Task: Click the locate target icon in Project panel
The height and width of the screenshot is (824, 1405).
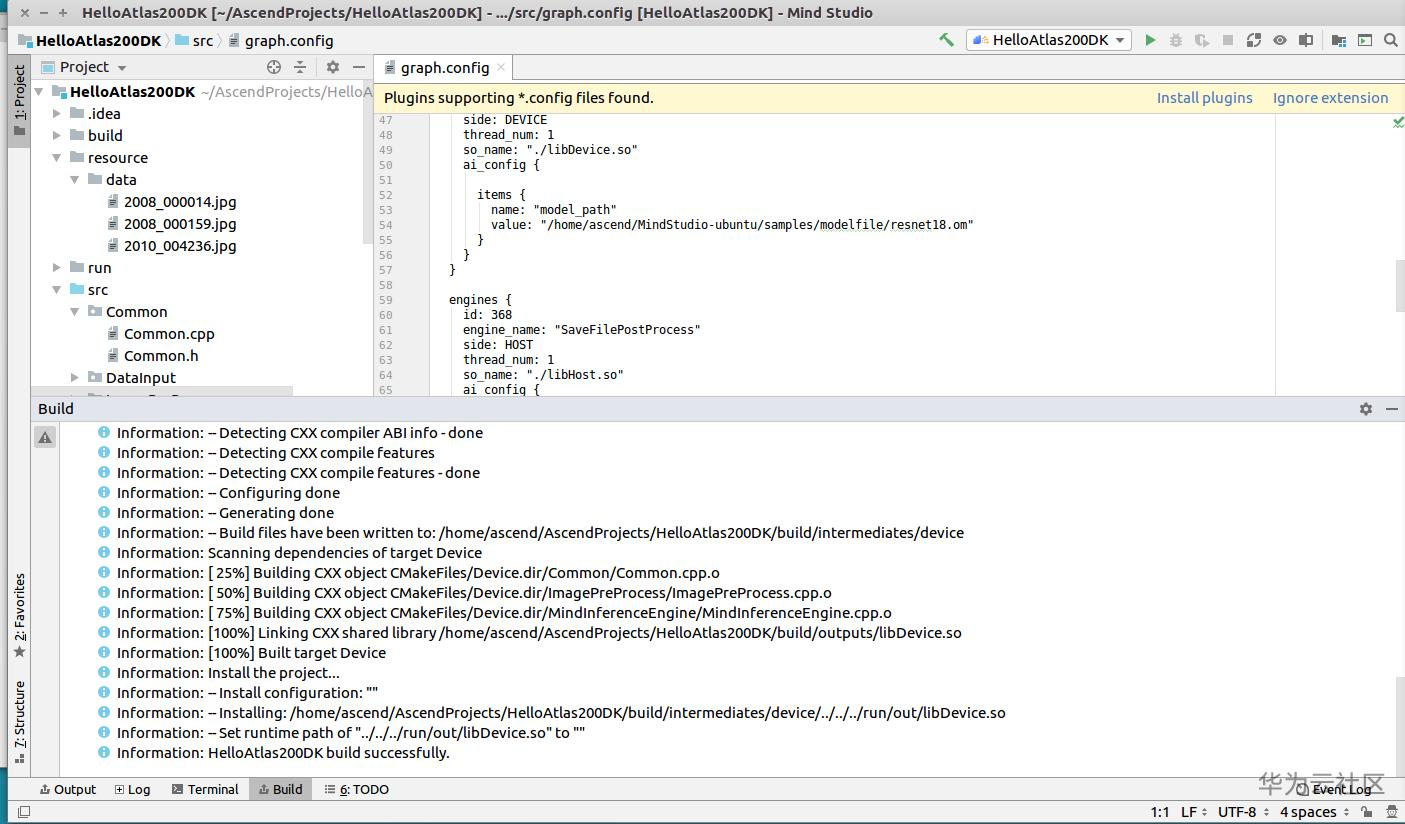Action: (x=274, y=67)
